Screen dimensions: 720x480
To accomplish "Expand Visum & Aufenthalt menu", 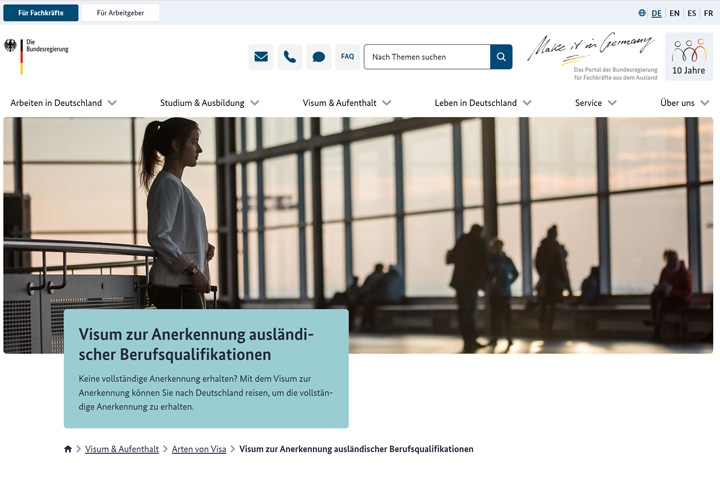I will click(346, 103).
